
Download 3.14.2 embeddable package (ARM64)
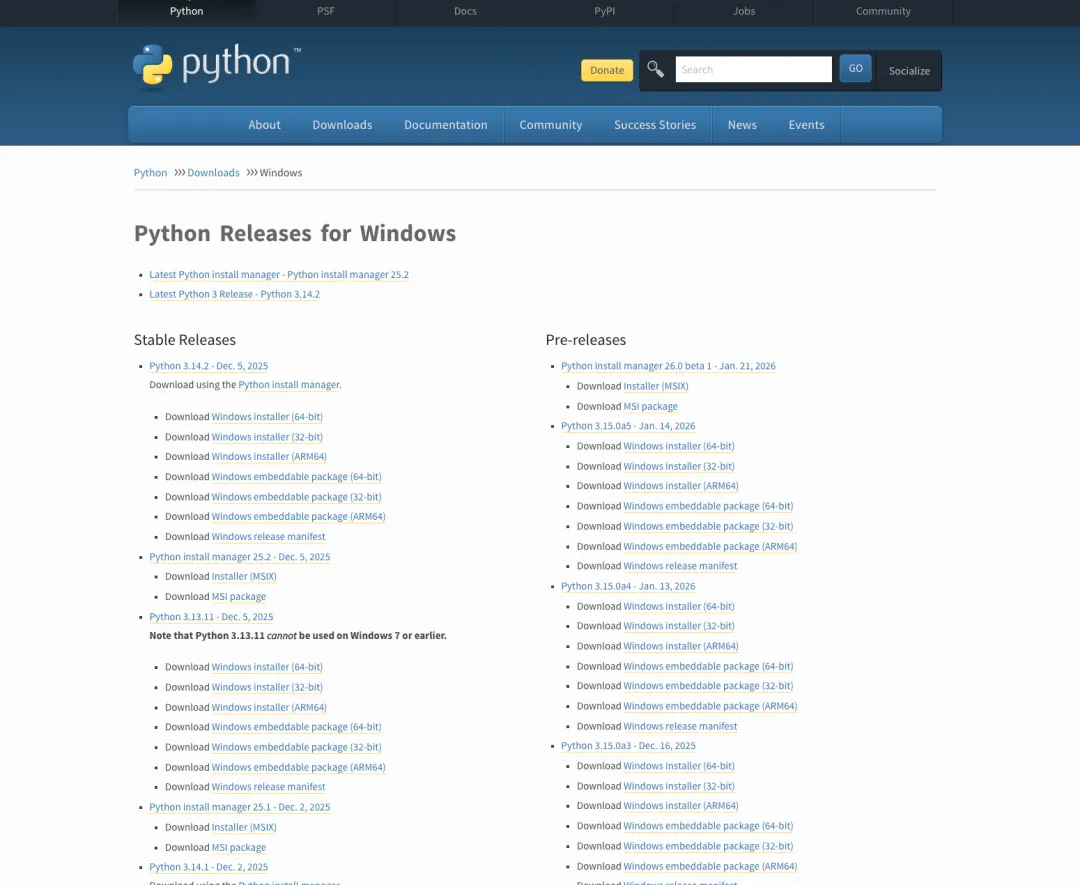coord(298,517)
